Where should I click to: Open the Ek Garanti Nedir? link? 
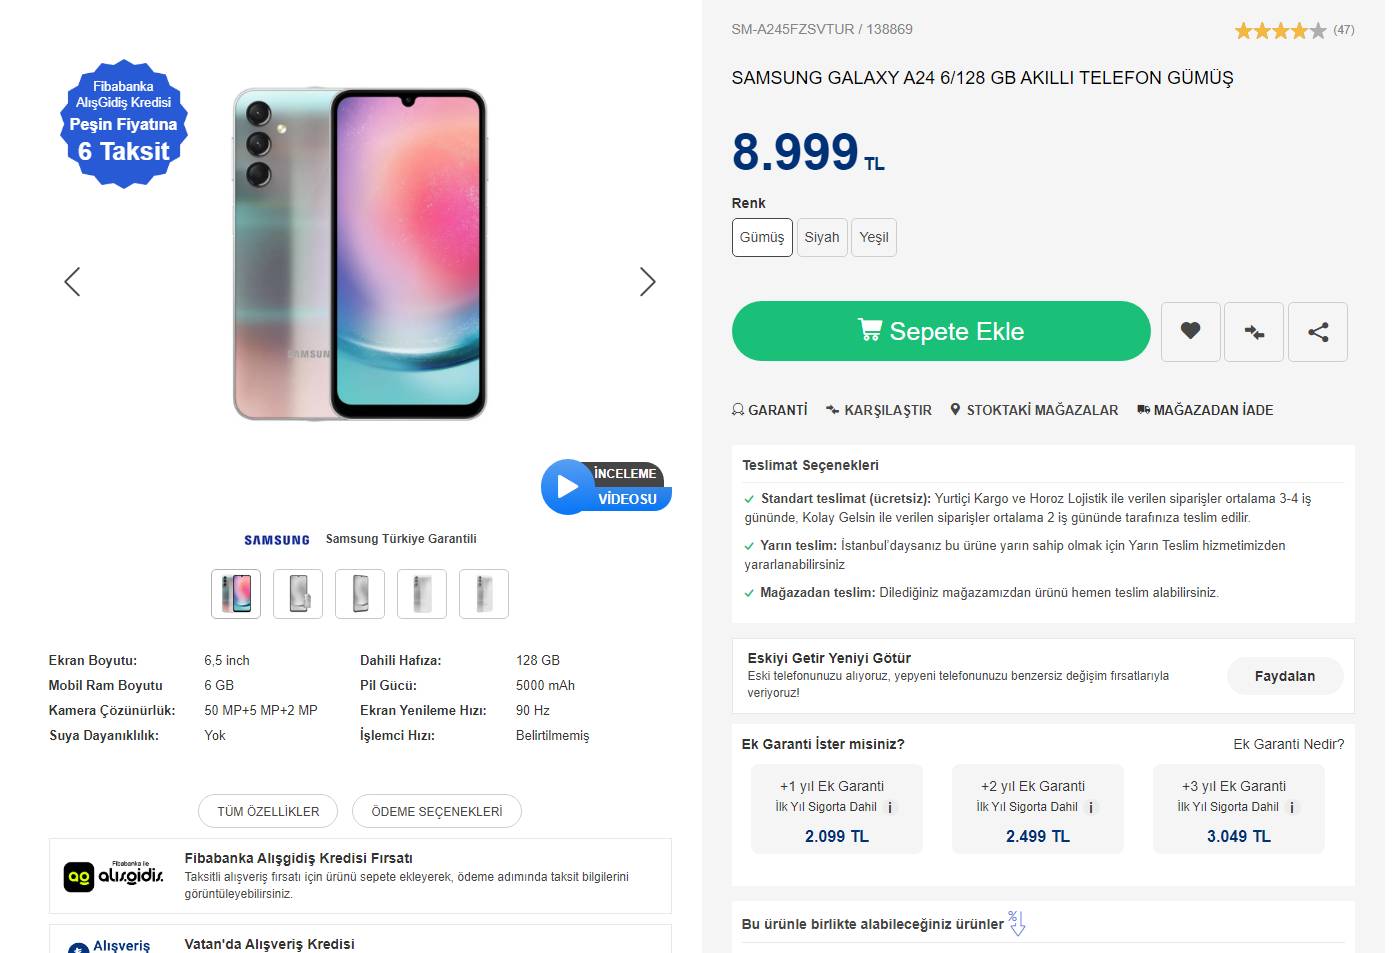1288,744
